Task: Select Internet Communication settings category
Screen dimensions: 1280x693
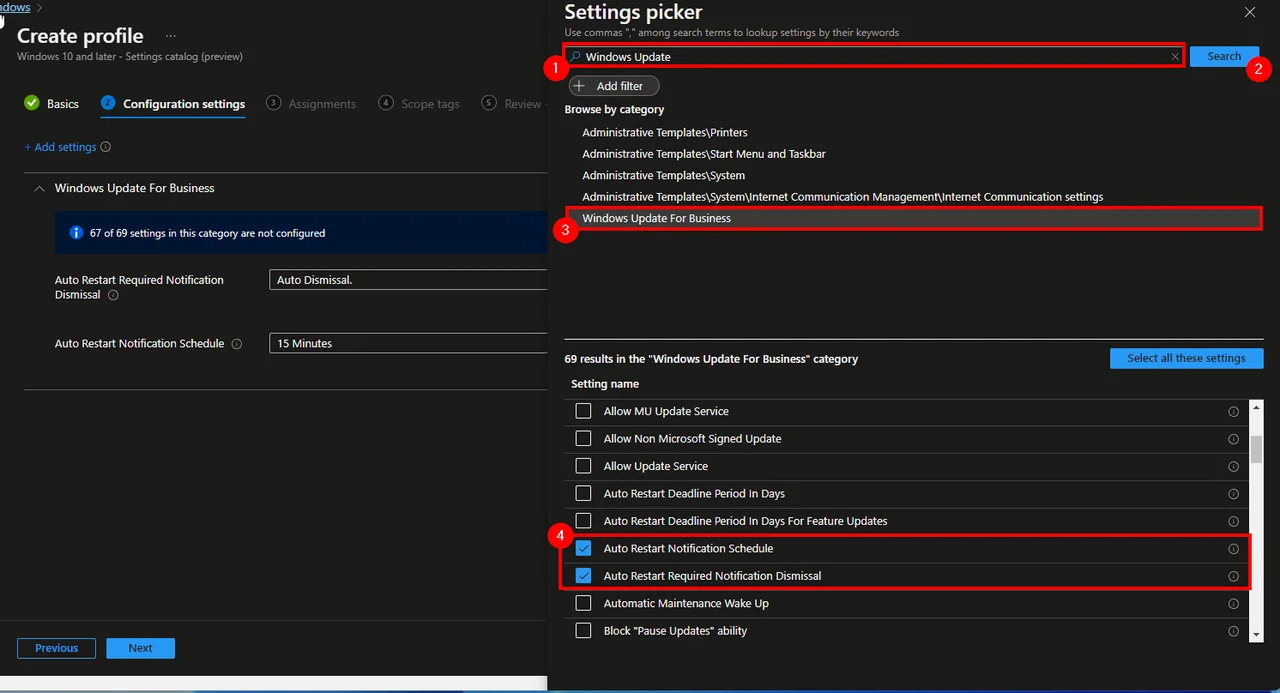Action: [843, 197]
